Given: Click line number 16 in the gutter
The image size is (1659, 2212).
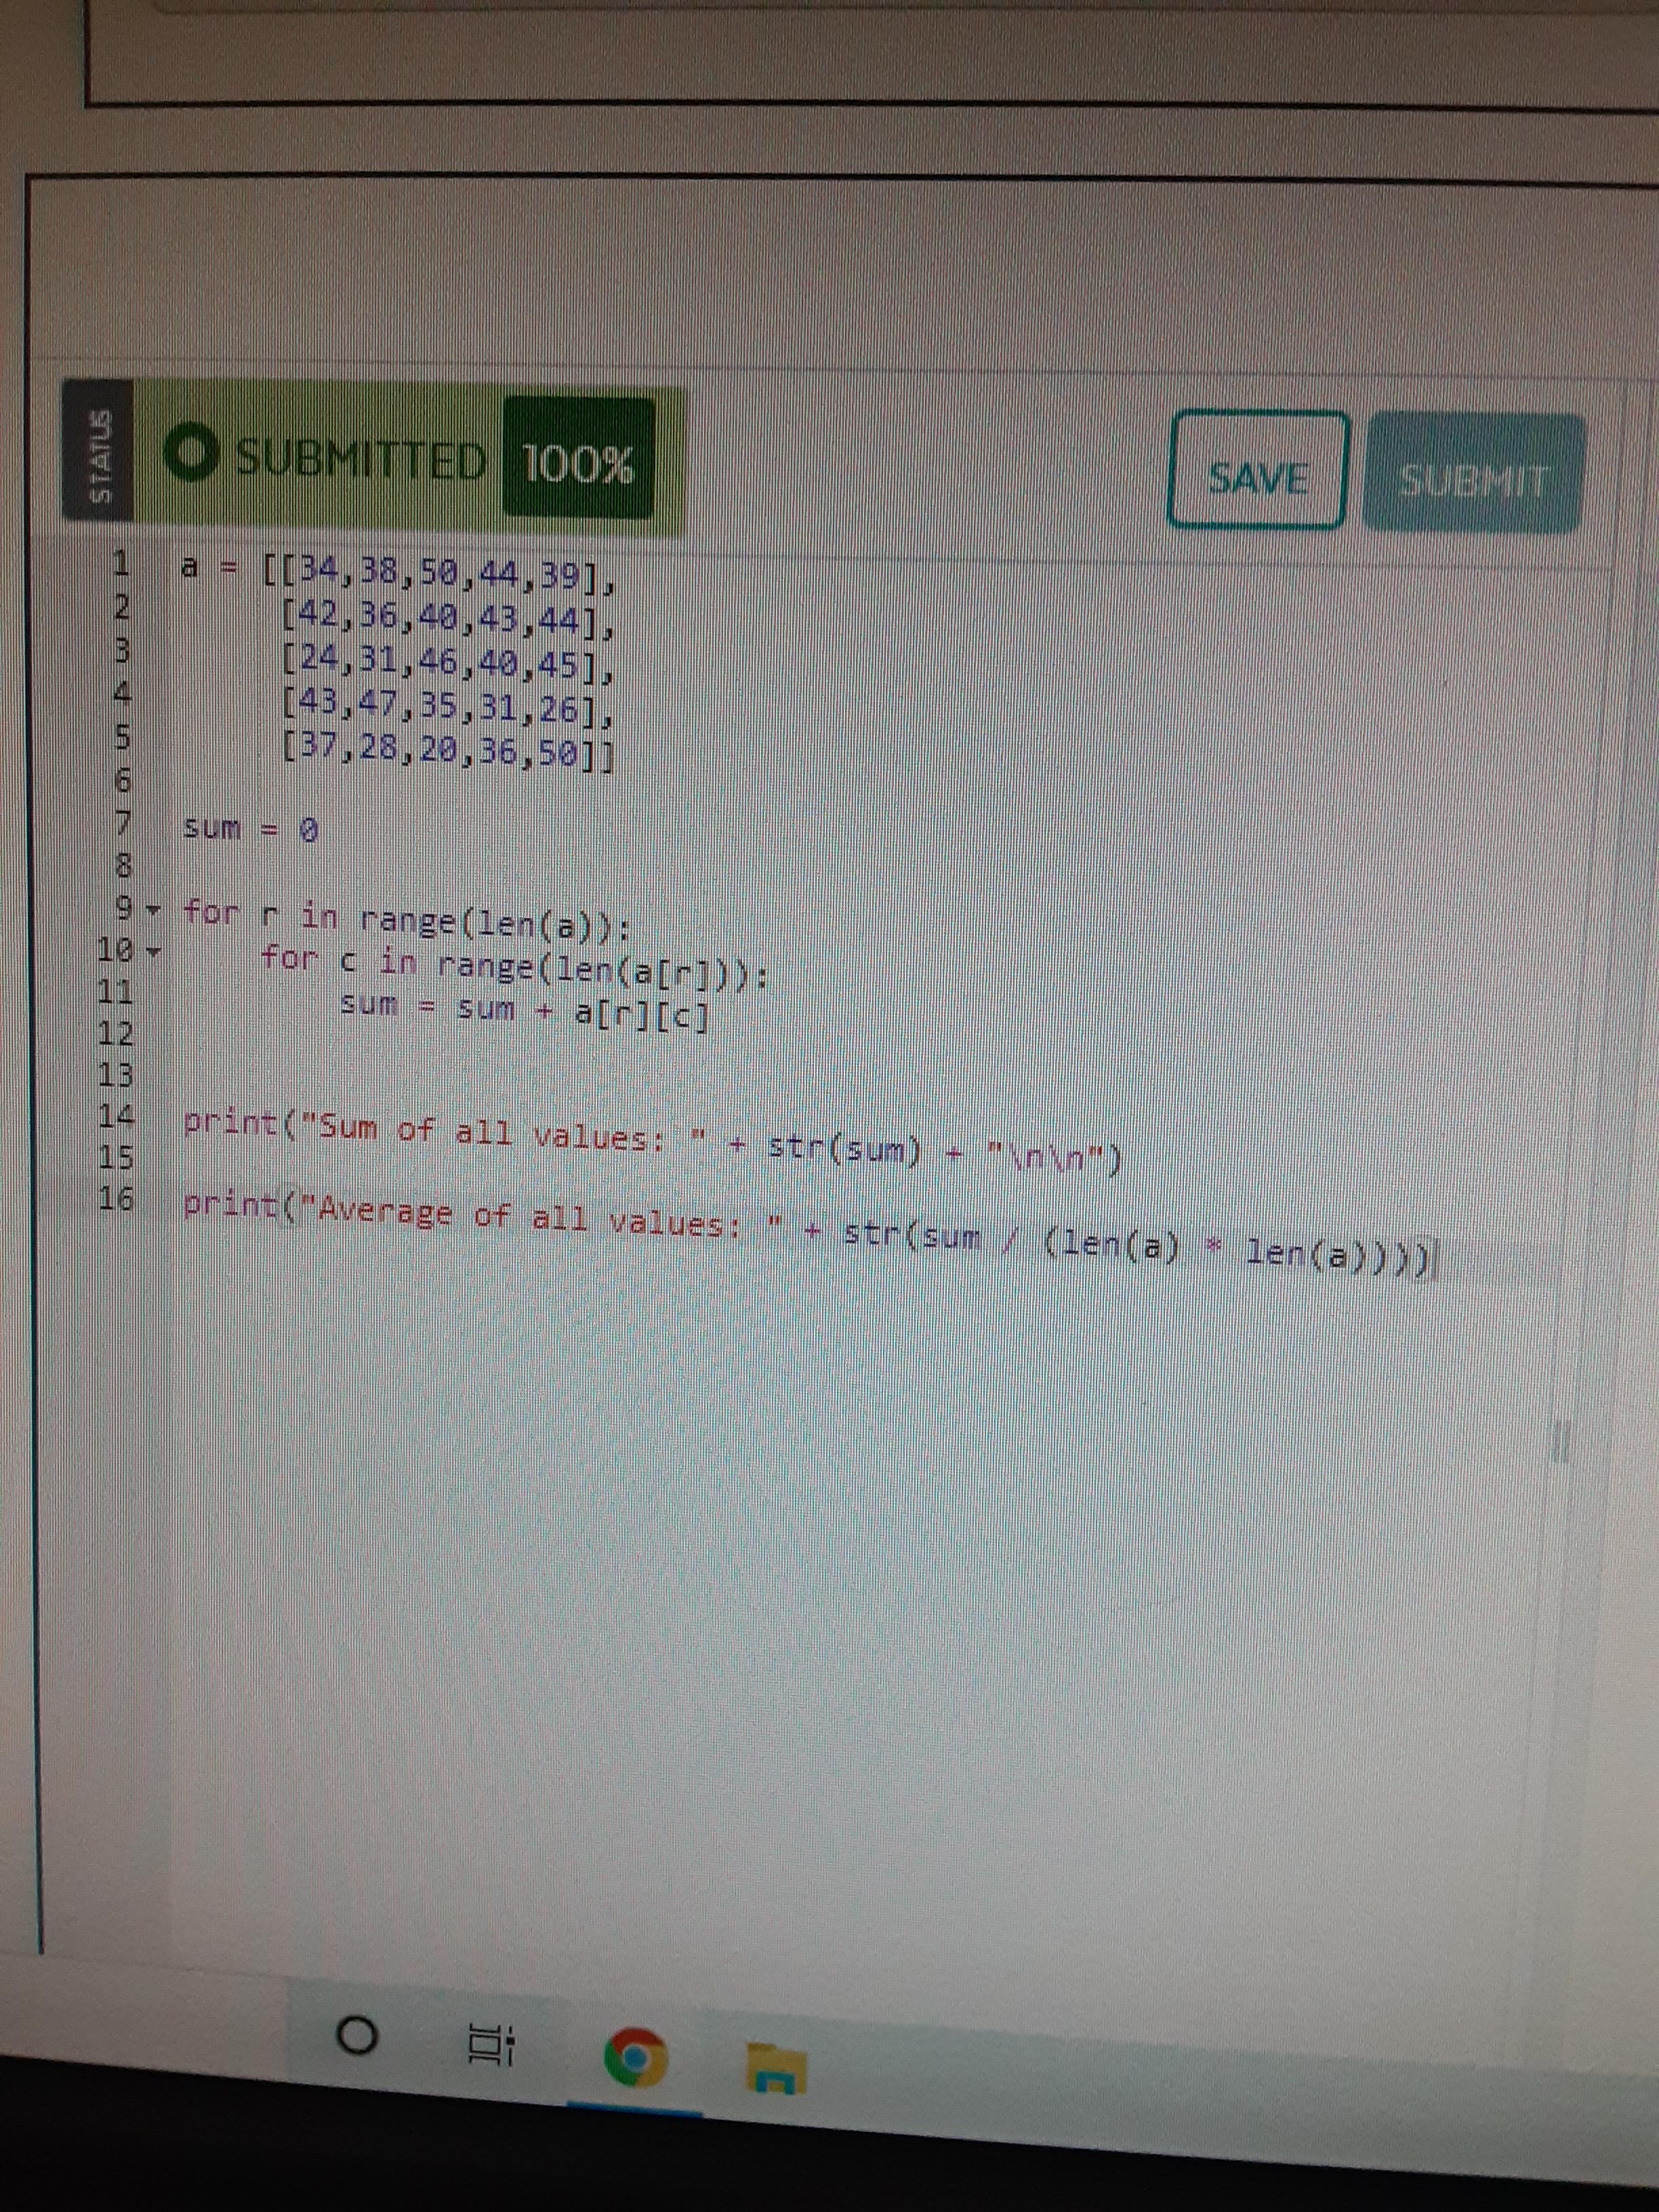Looking at the screenshot, I should [x=116, y=1198].
